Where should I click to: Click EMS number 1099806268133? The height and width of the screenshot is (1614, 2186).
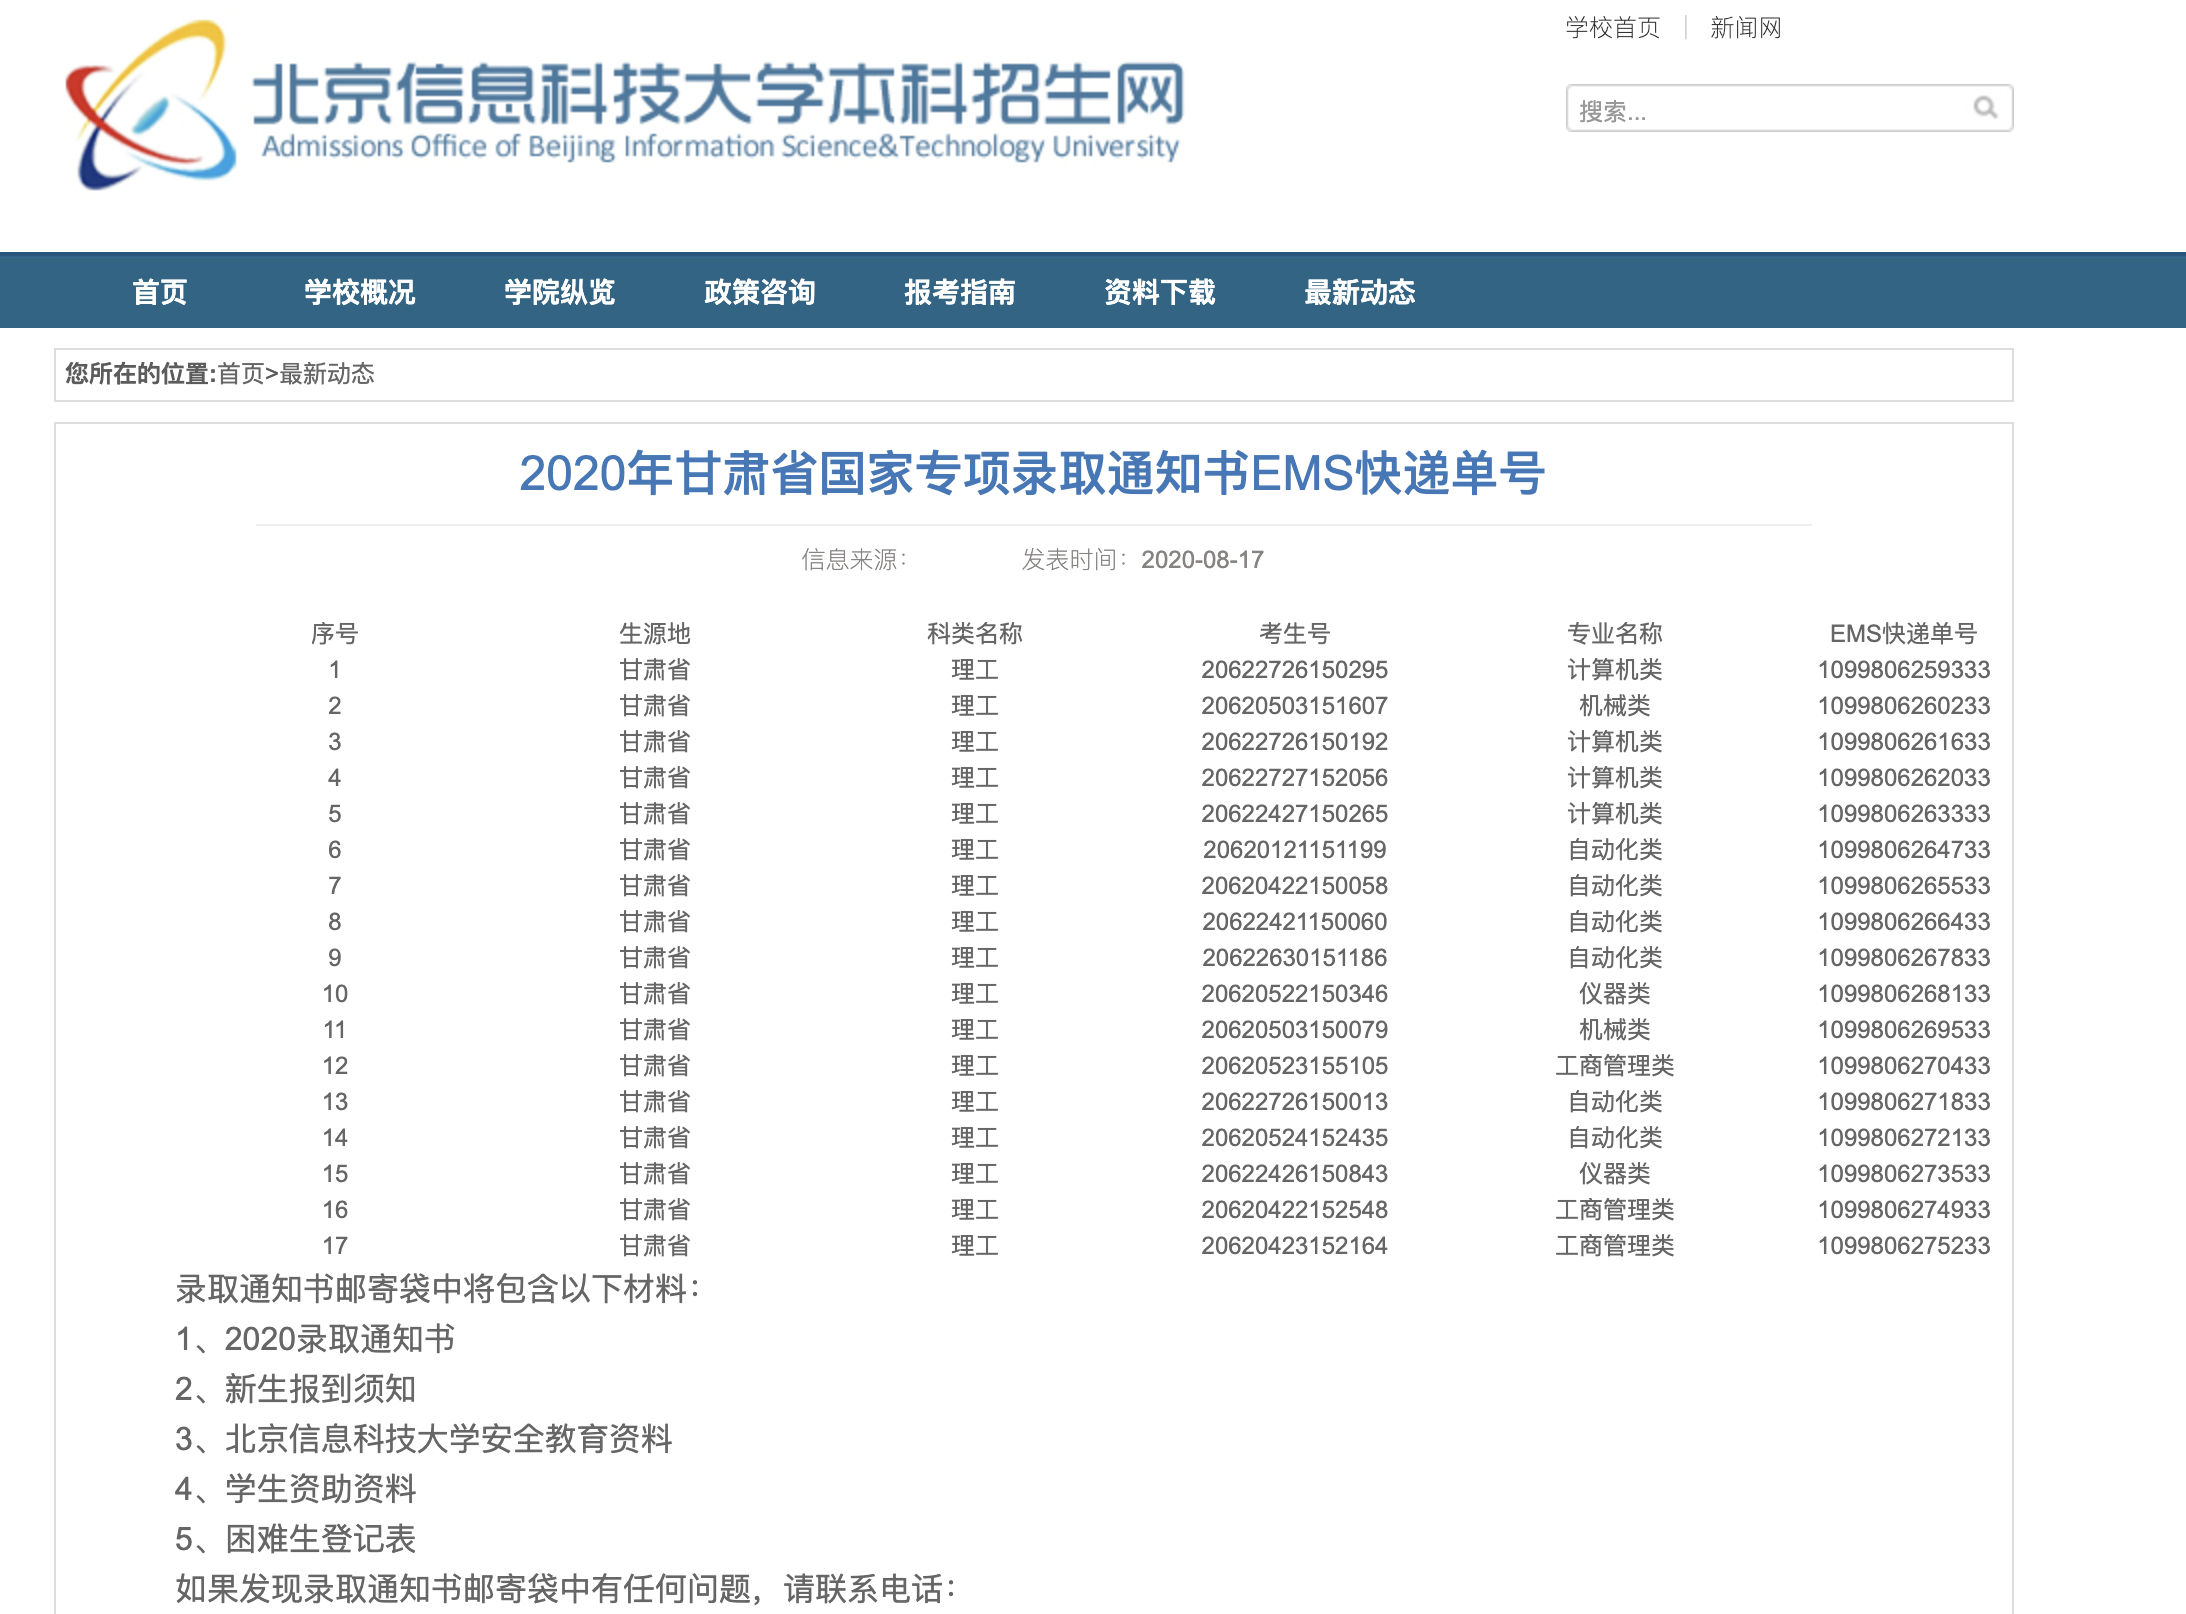point(1904,993)
